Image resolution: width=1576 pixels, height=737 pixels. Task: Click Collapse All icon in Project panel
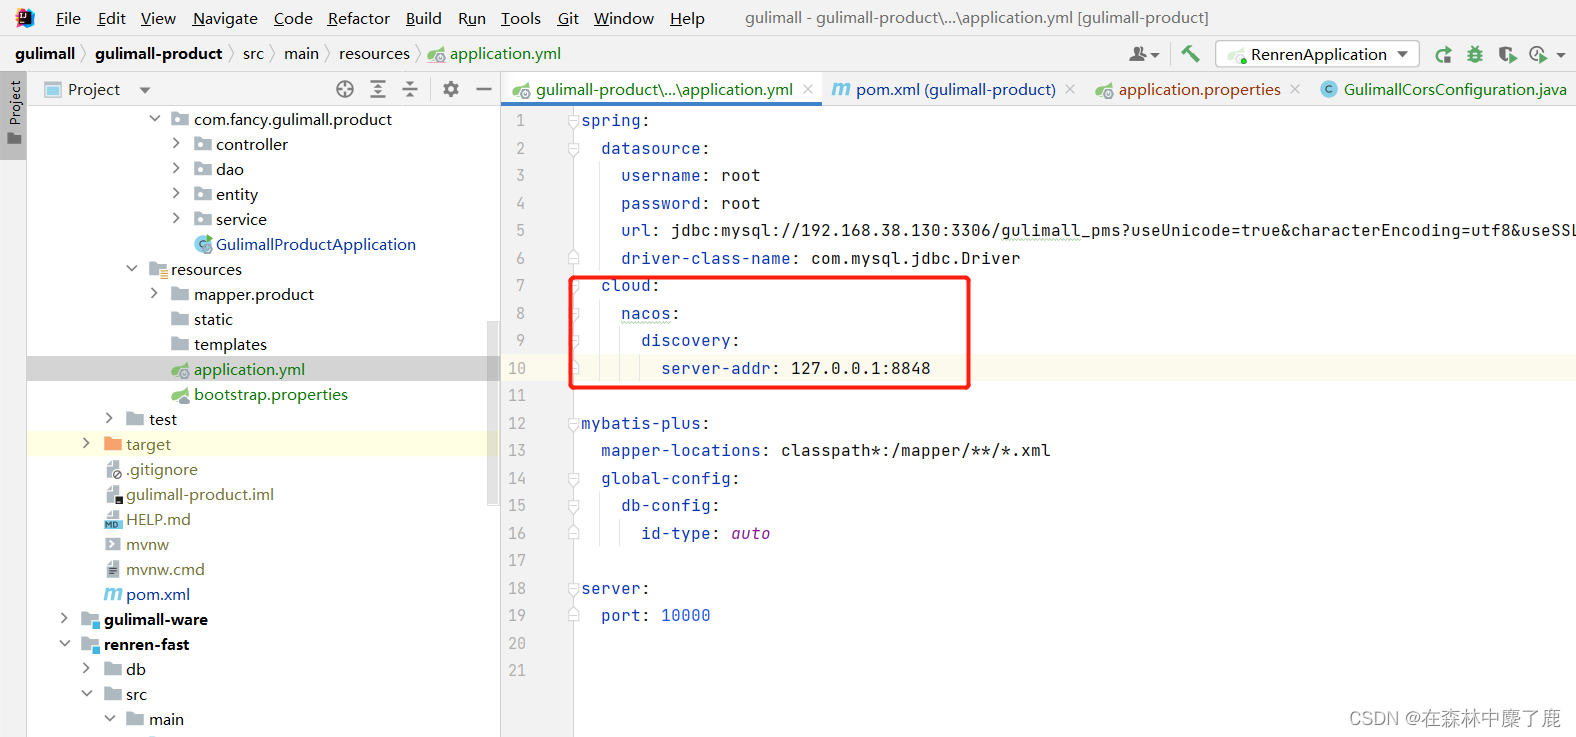(x=410, y=89)
